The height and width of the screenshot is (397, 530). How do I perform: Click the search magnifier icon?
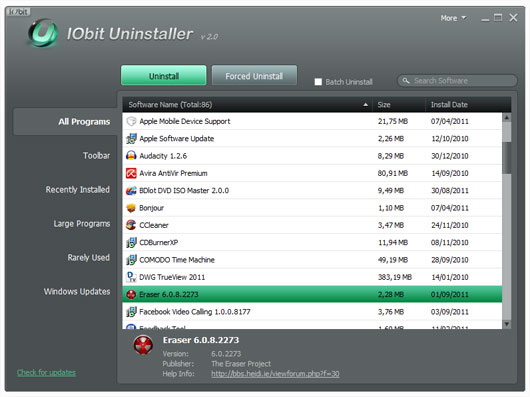(x=406, y=81)
